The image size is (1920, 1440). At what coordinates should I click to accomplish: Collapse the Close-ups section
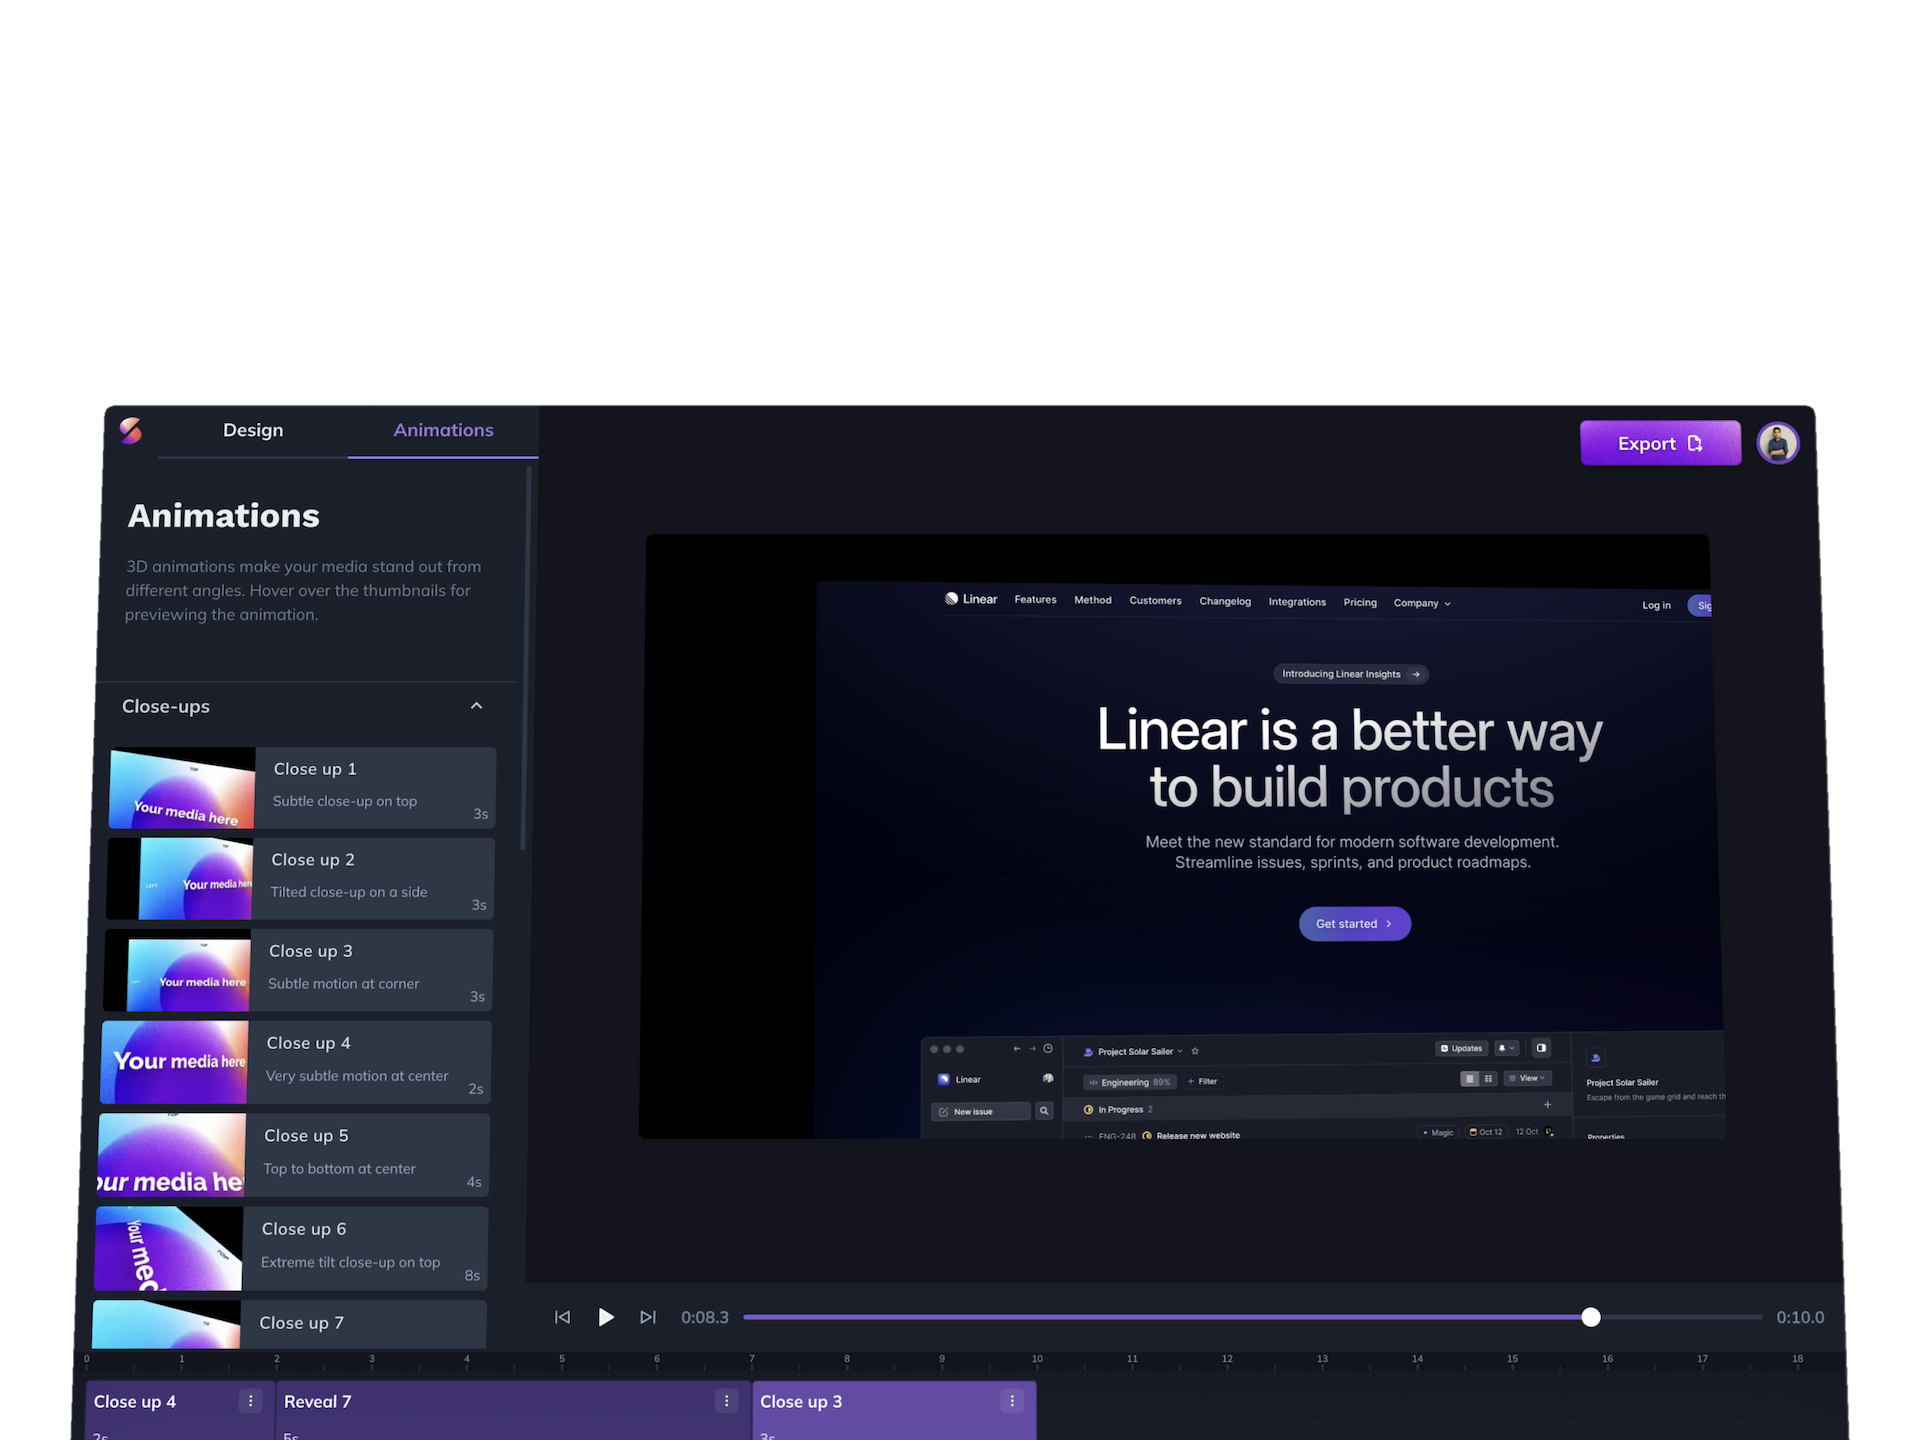tap(476, 706)
